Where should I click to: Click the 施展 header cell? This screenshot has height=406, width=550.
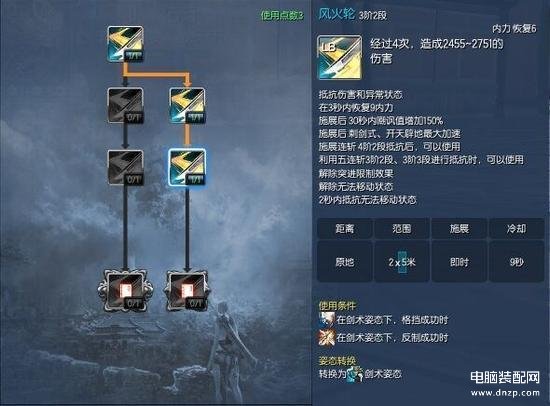(459, 229)
